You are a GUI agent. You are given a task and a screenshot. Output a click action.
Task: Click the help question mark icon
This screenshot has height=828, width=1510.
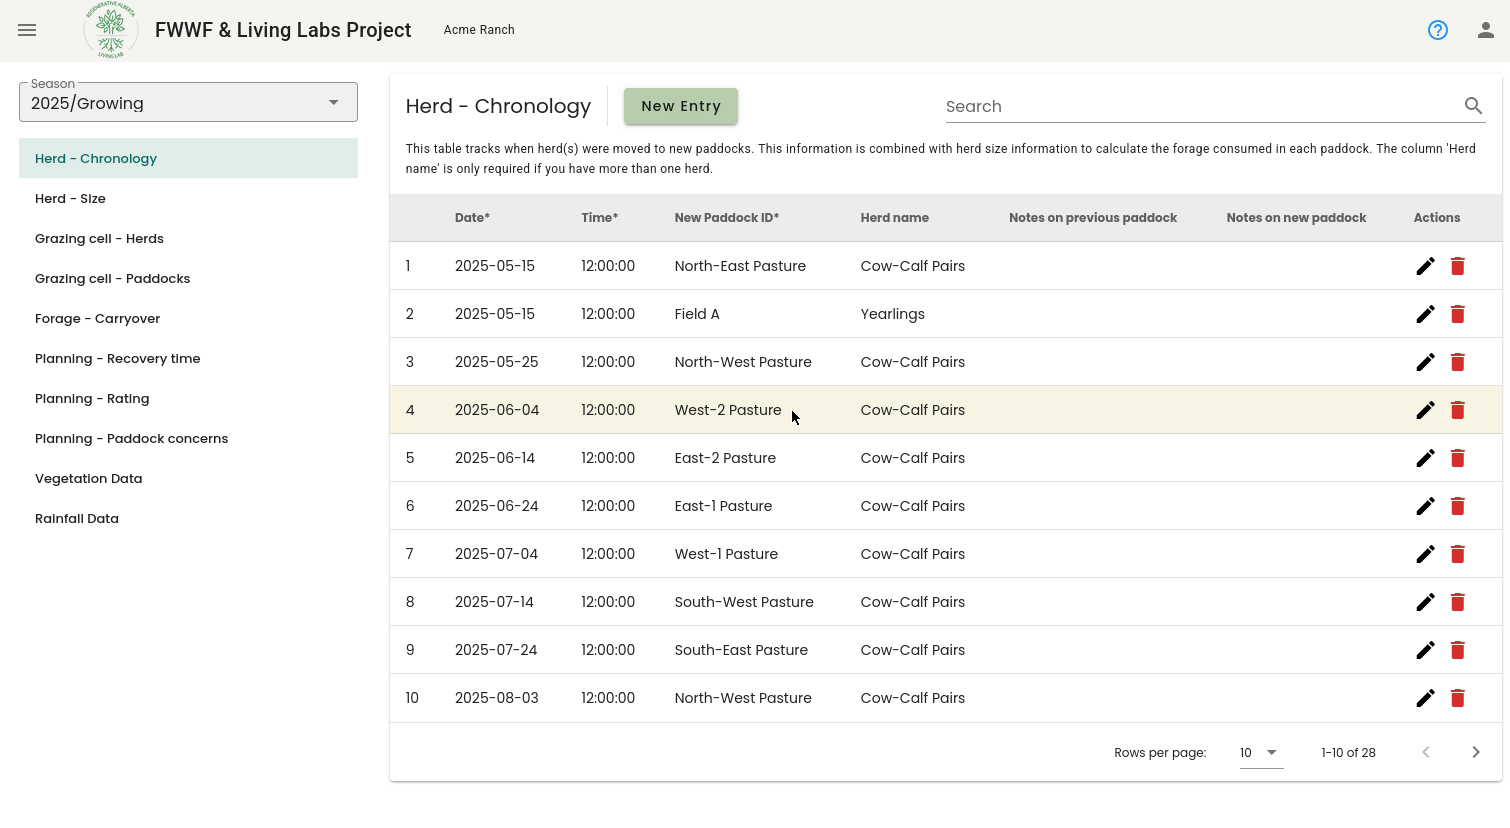[x=1438, y=30]
